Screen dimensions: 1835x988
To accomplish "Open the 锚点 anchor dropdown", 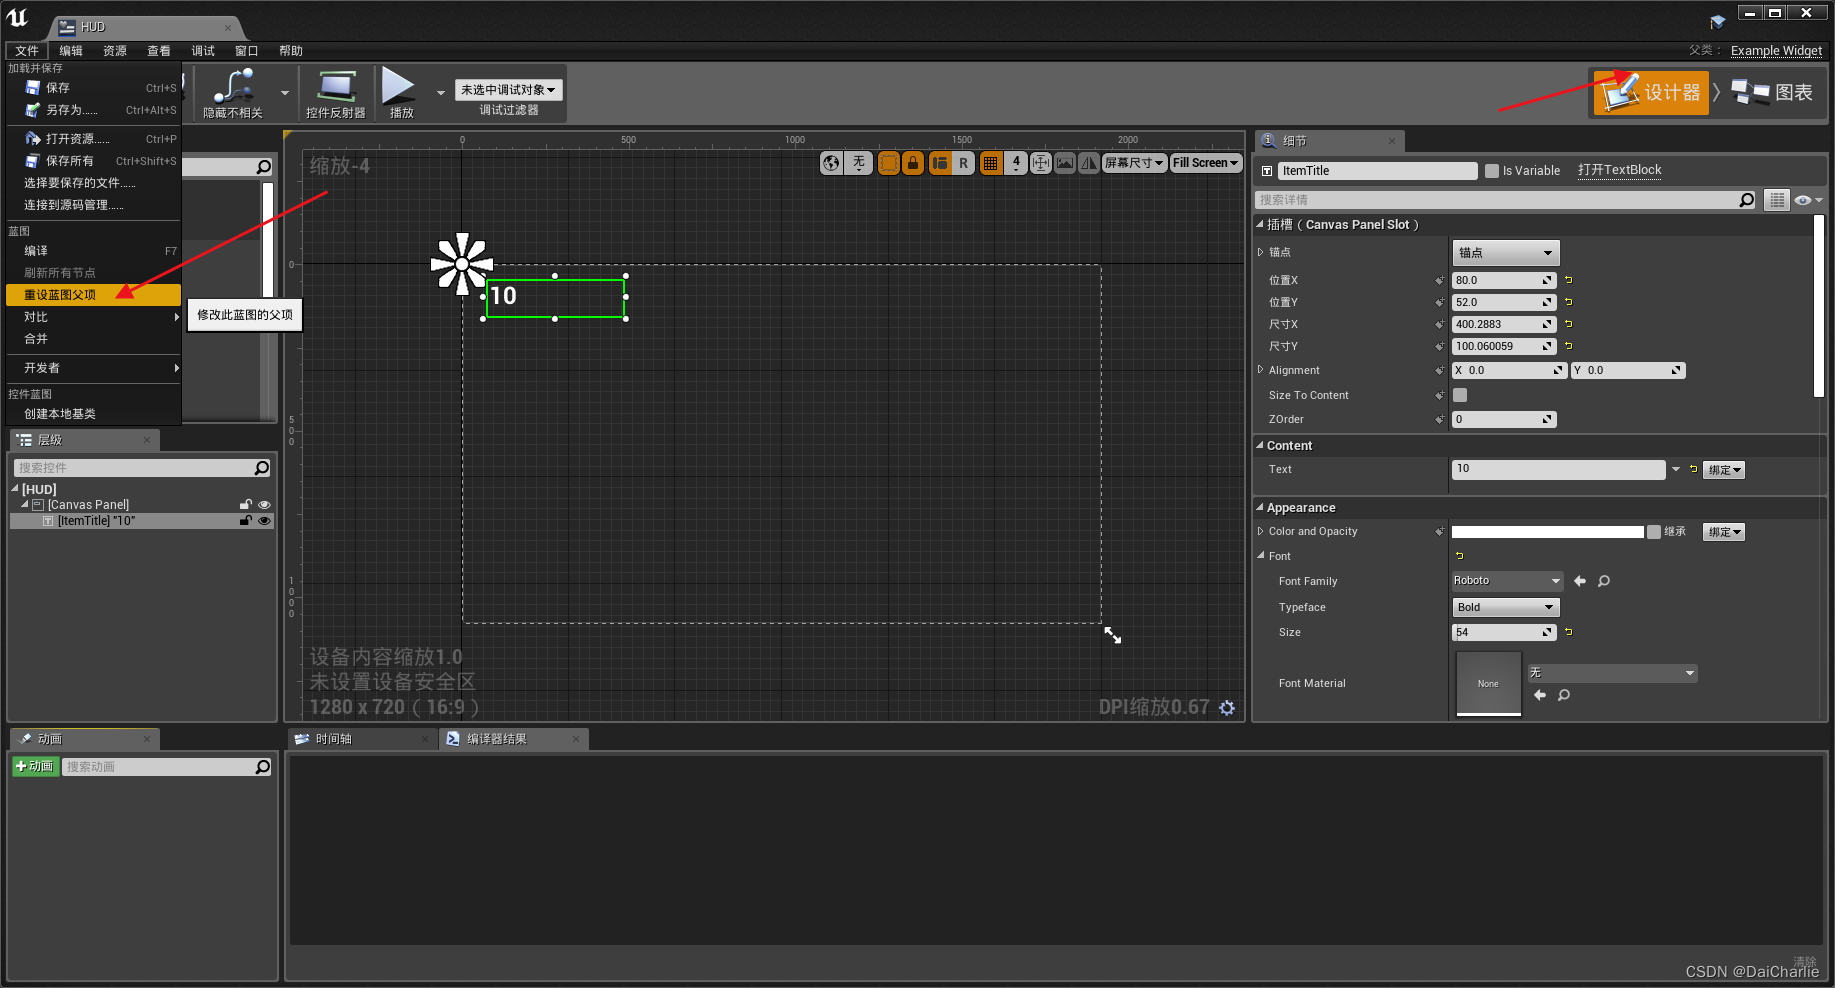I will (1505, 252).
